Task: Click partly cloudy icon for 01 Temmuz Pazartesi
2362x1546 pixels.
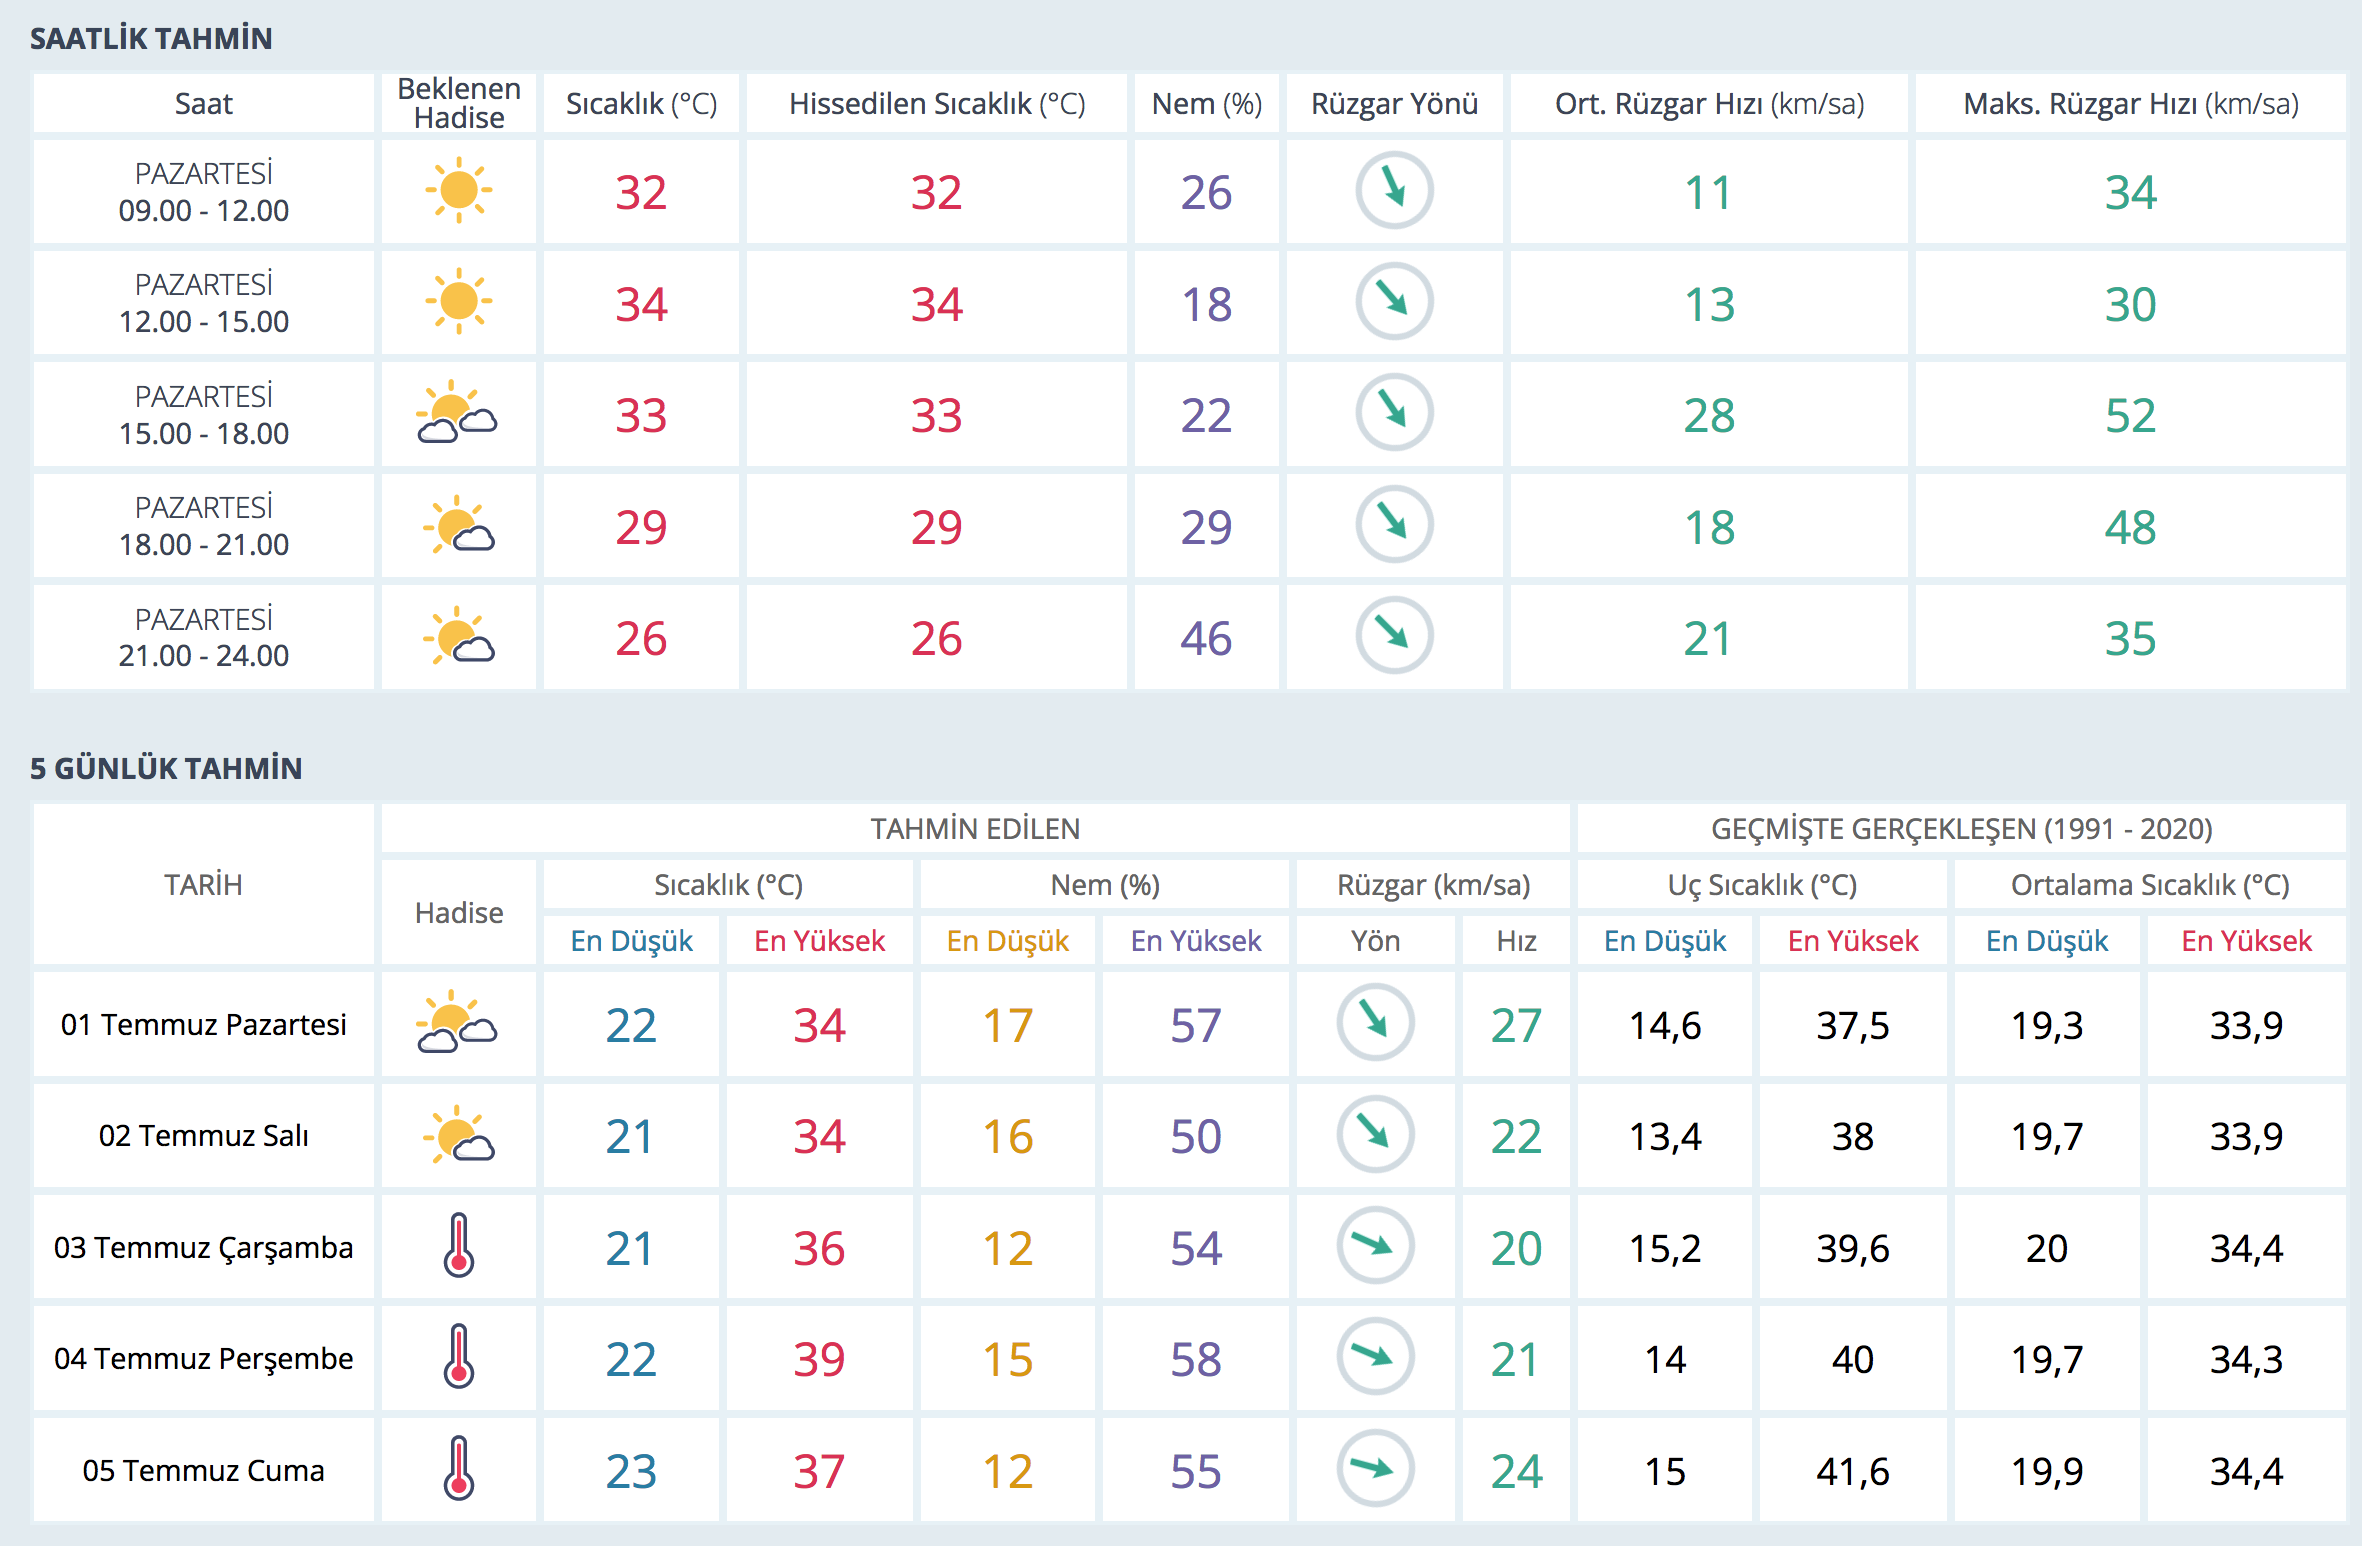Action: pos(457,1023)
